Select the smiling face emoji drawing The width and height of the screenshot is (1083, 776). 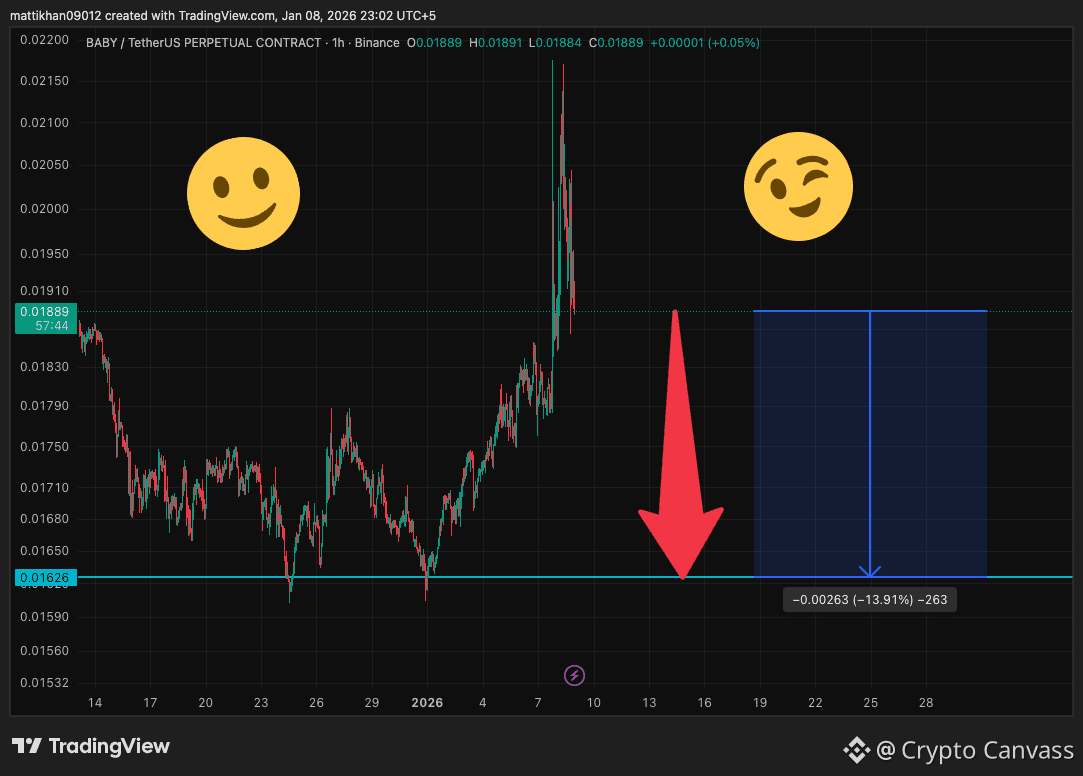243,193
